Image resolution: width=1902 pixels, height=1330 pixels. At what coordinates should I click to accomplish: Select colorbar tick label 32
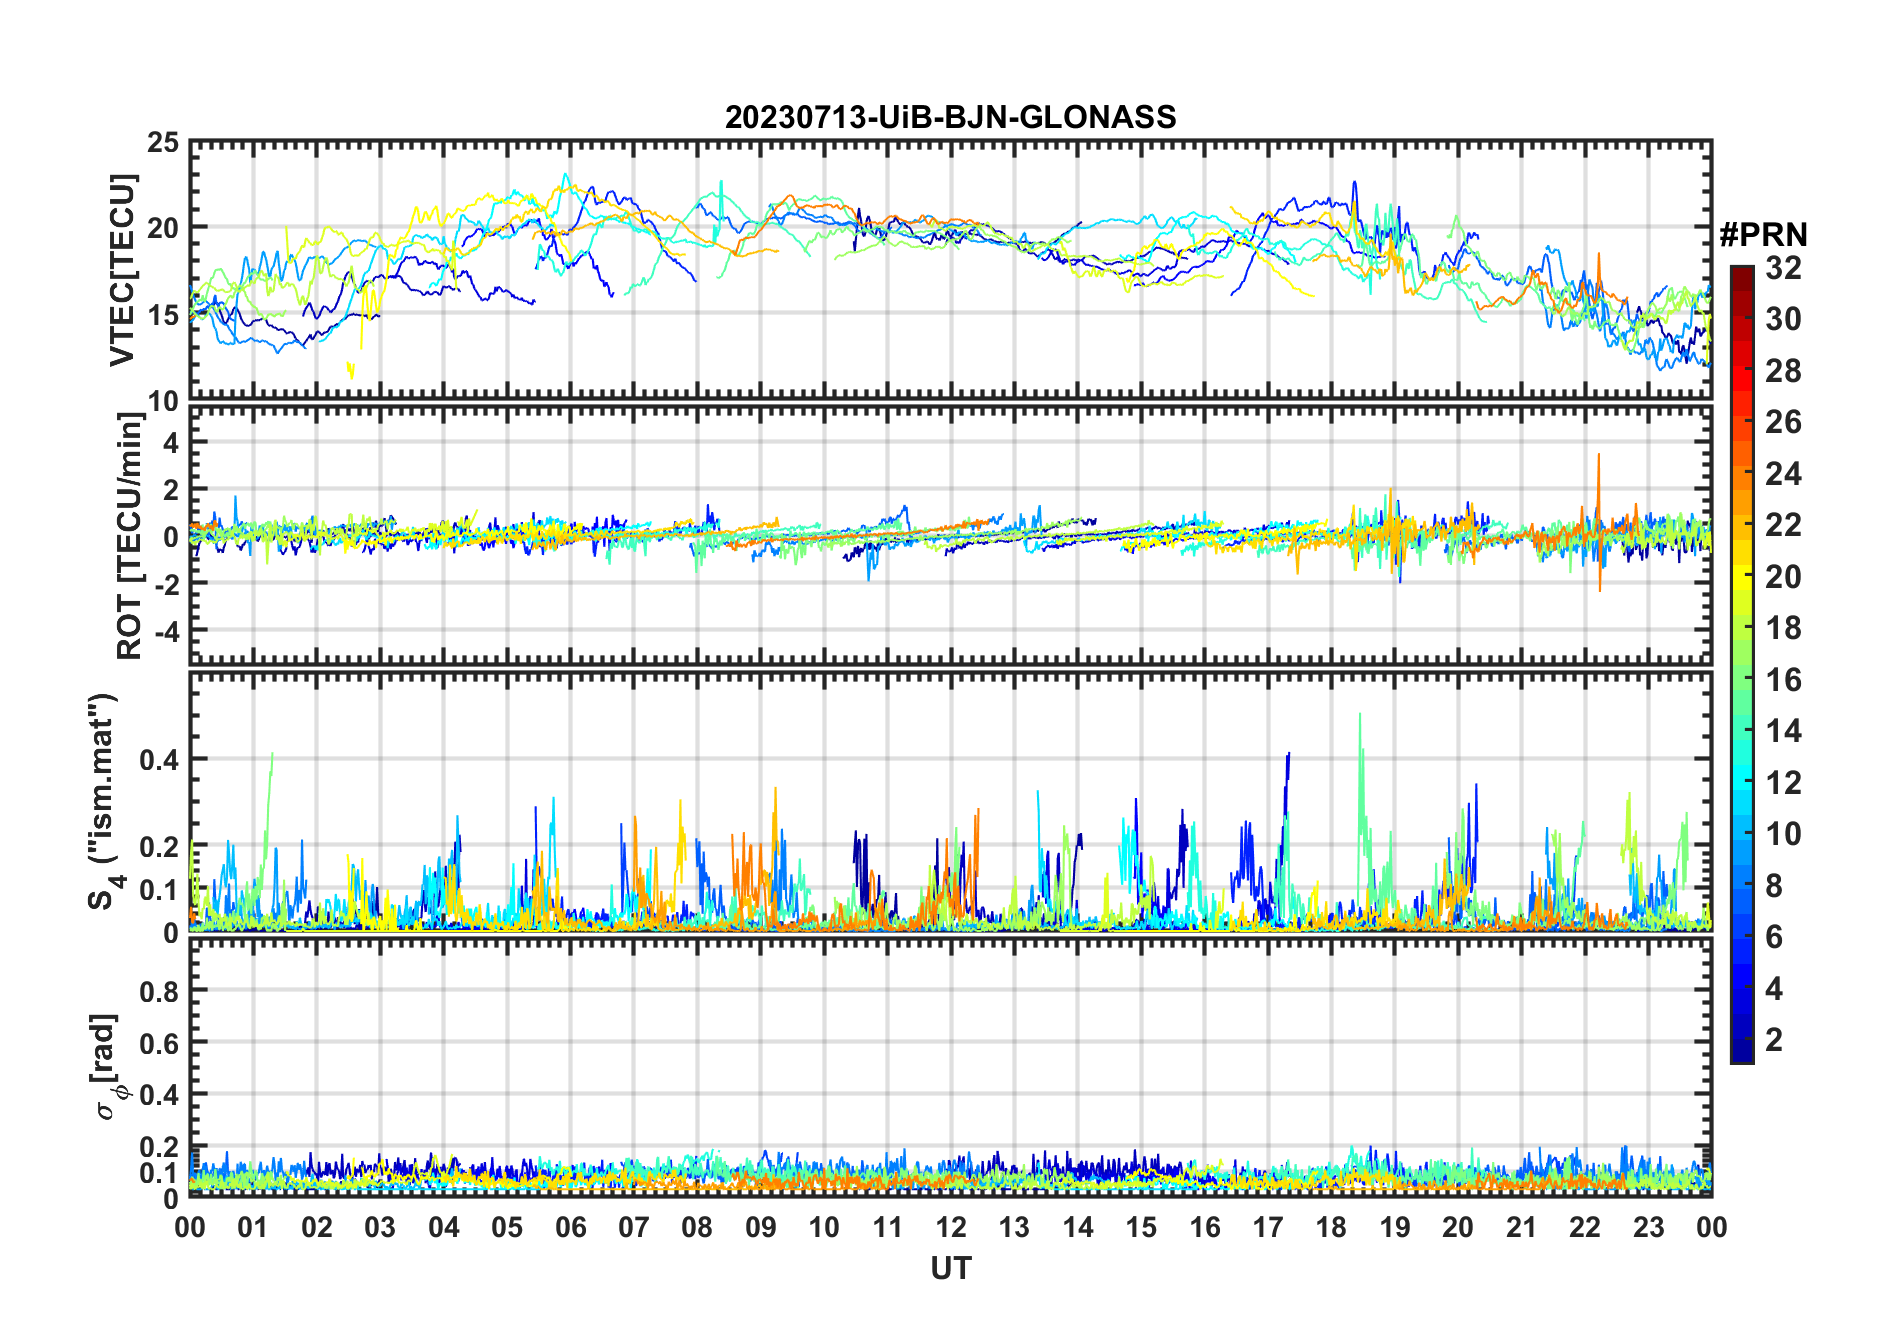point(1783,268)
